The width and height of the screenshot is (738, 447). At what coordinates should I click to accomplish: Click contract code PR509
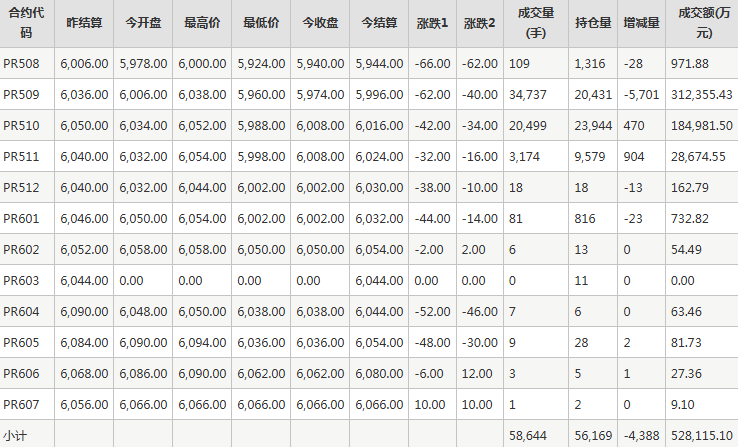coord(21,95)
